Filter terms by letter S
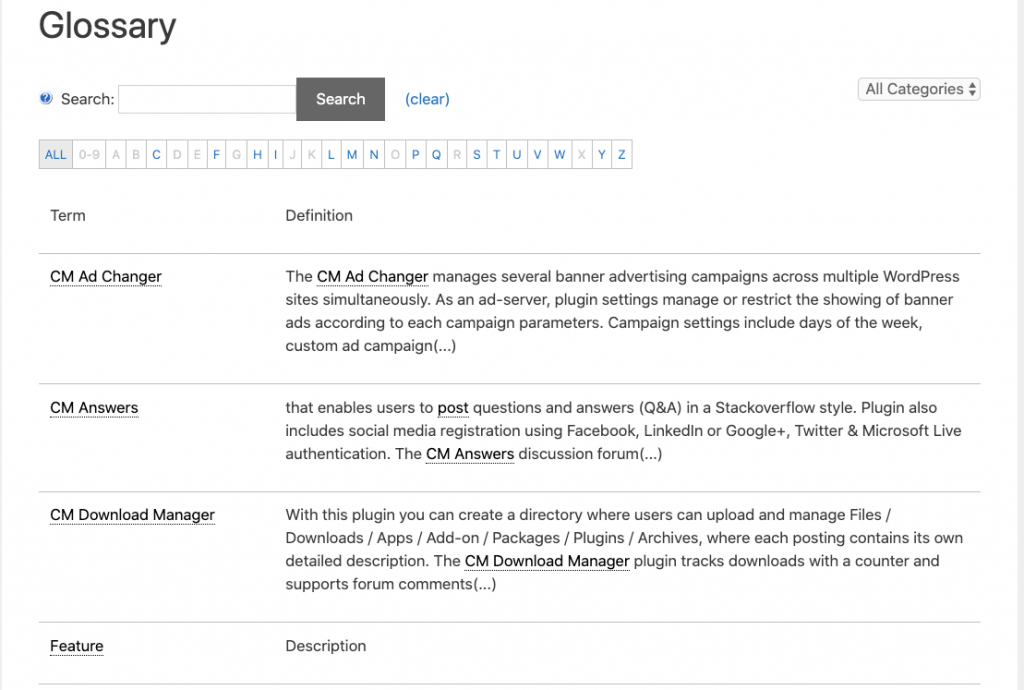This screenshot has height=690, width=1024. point(476,154)
